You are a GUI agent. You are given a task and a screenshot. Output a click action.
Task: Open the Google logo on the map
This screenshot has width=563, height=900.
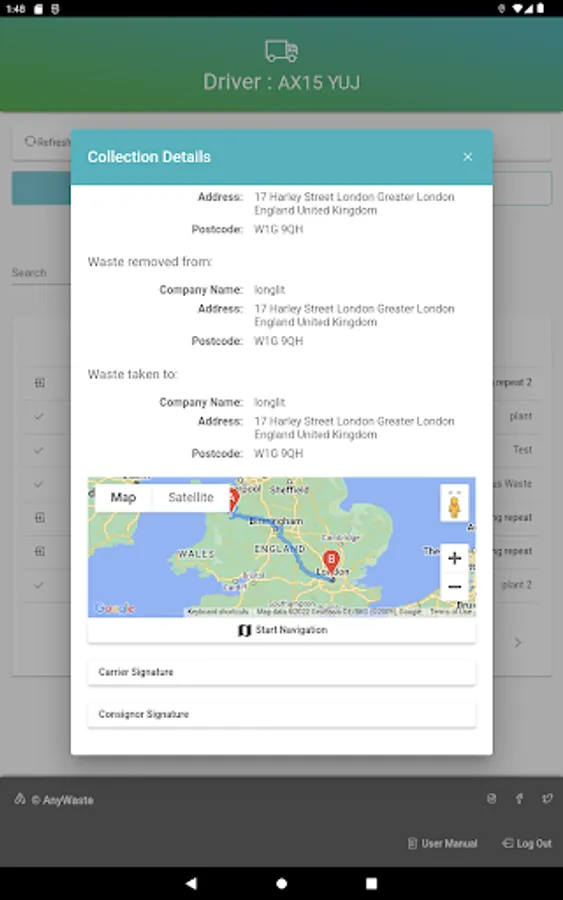pos(115,608)
